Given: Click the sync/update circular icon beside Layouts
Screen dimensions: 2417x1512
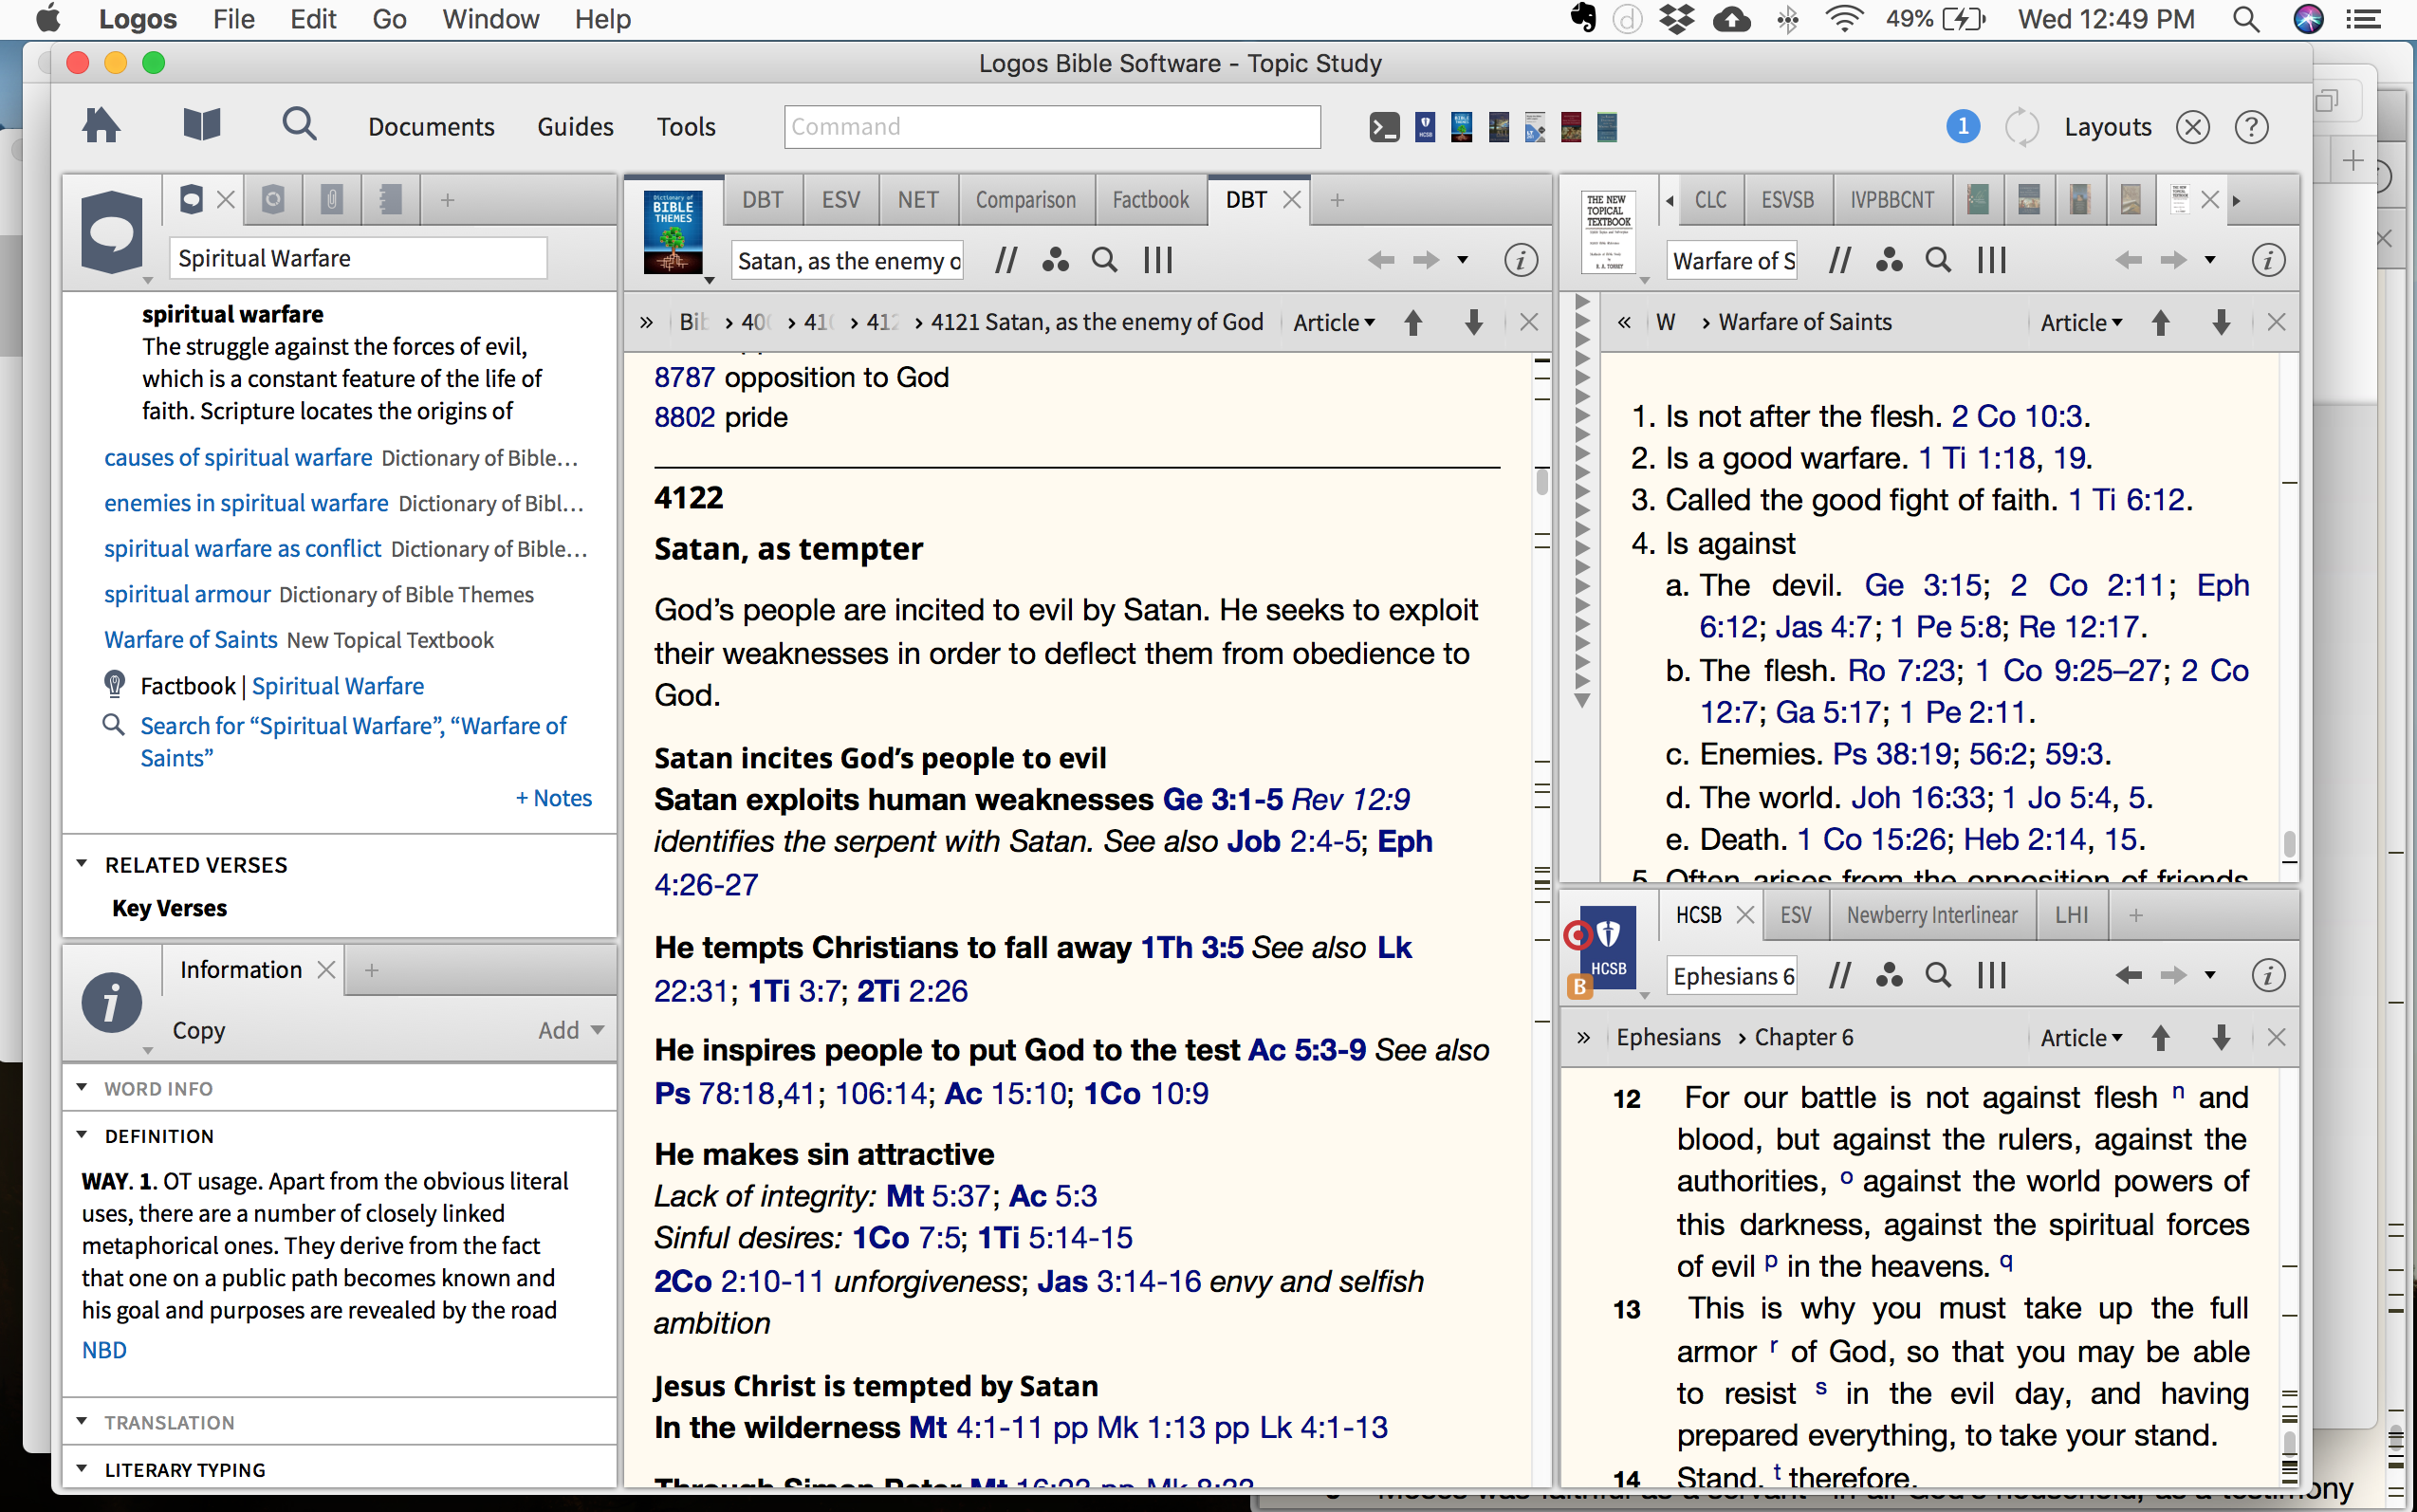Looking at the screenshot, I should 2021,127.
